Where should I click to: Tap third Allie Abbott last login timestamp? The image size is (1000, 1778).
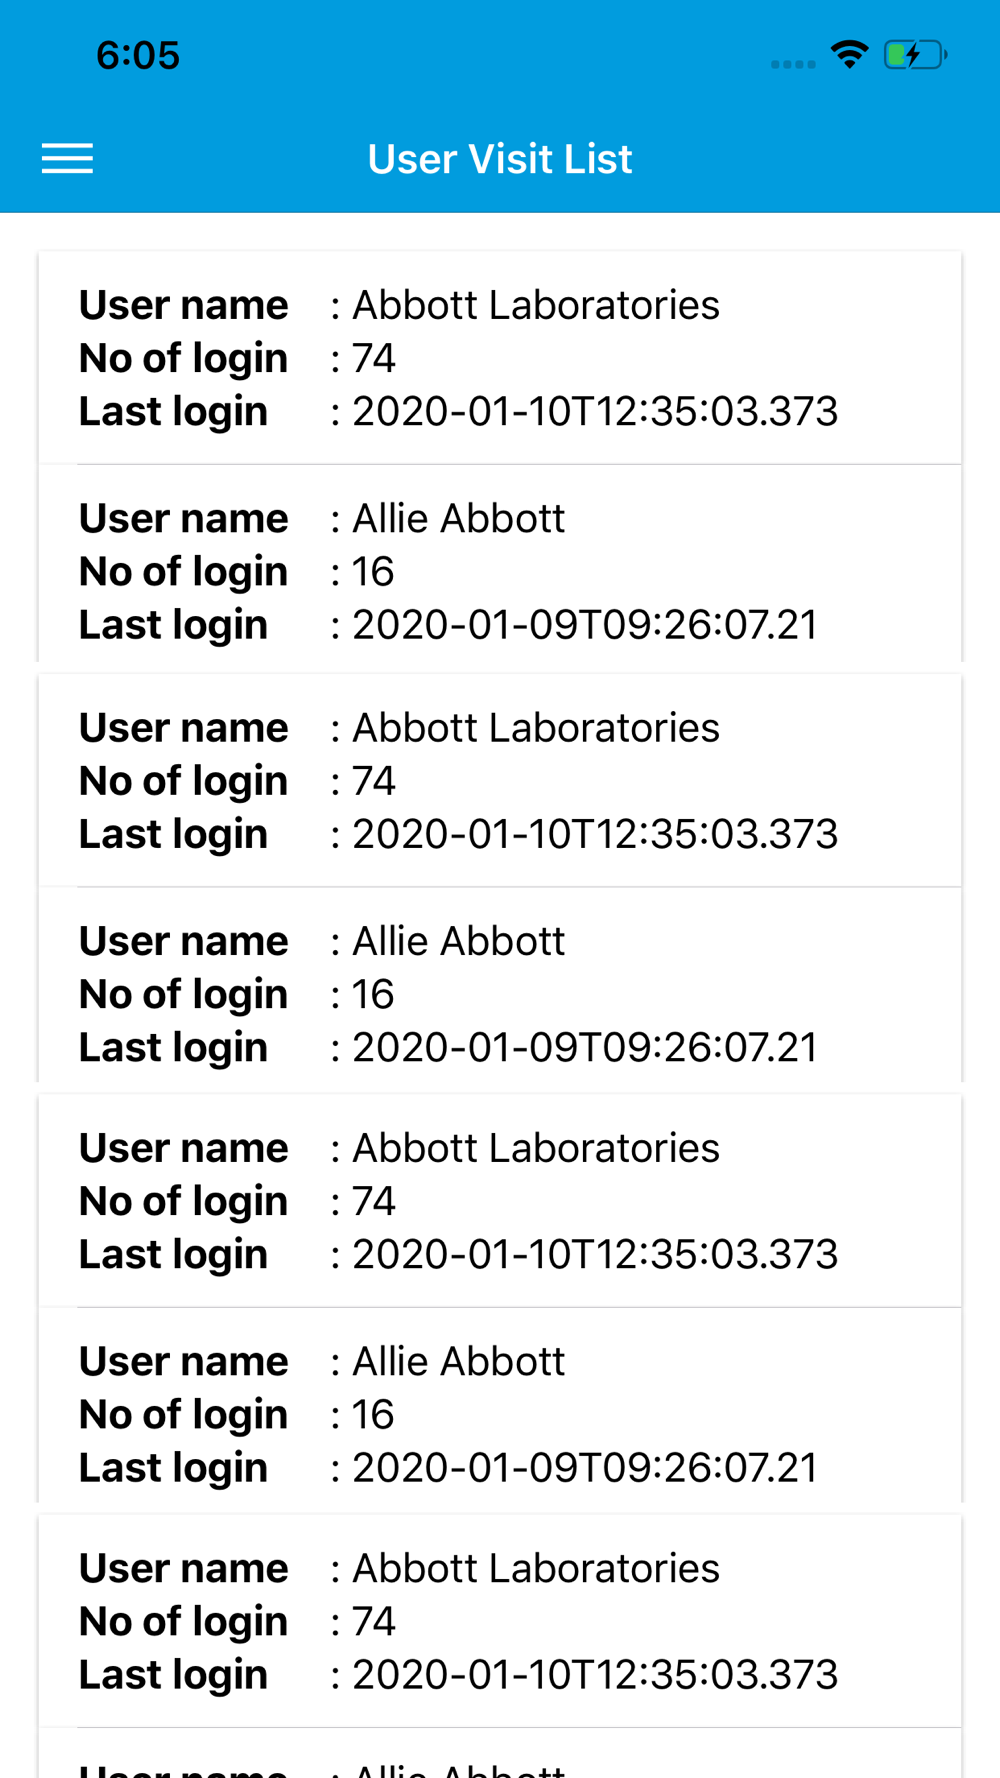[x=585, y=1467]
